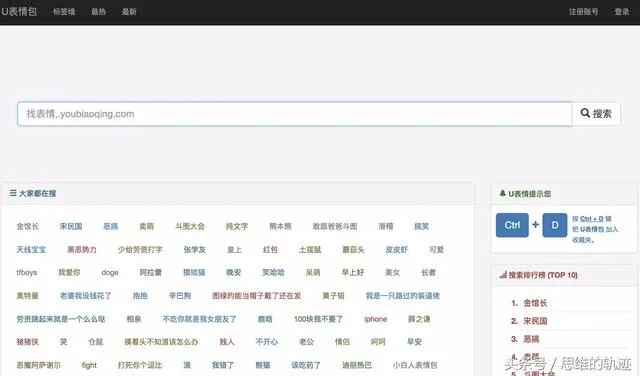The height and width of the screenshot is (376, 640).
Task: Choose the 100块我不要了 tag
Action: pos(318,319)
